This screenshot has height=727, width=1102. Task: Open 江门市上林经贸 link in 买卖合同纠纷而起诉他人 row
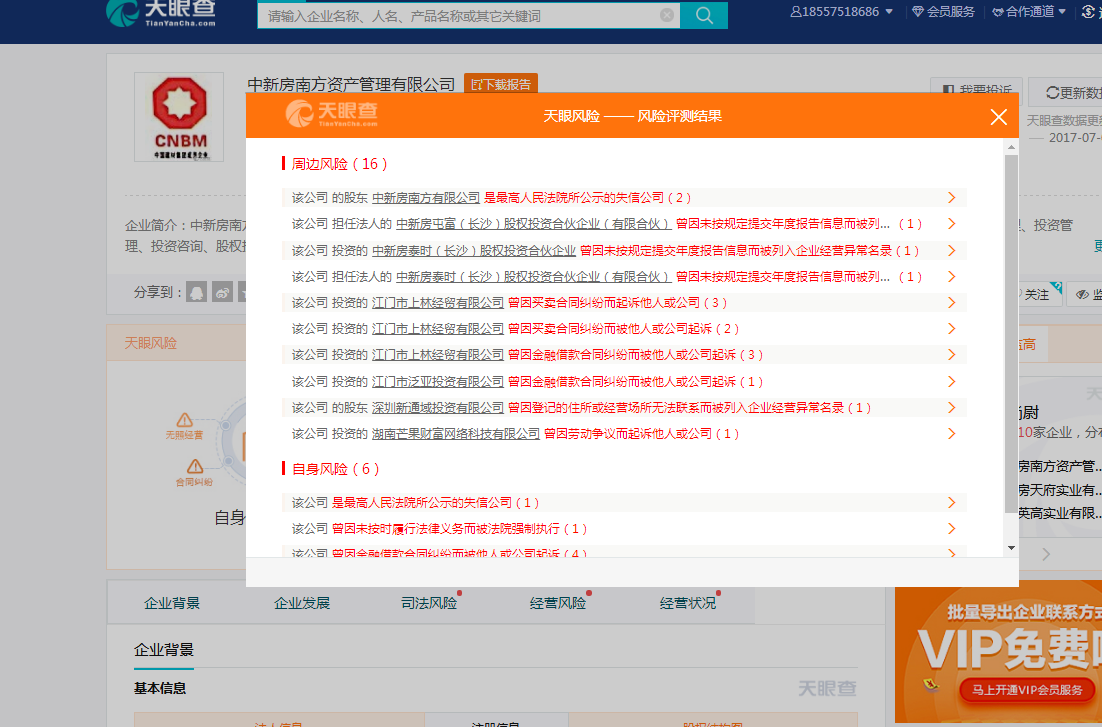coord(438,302)
